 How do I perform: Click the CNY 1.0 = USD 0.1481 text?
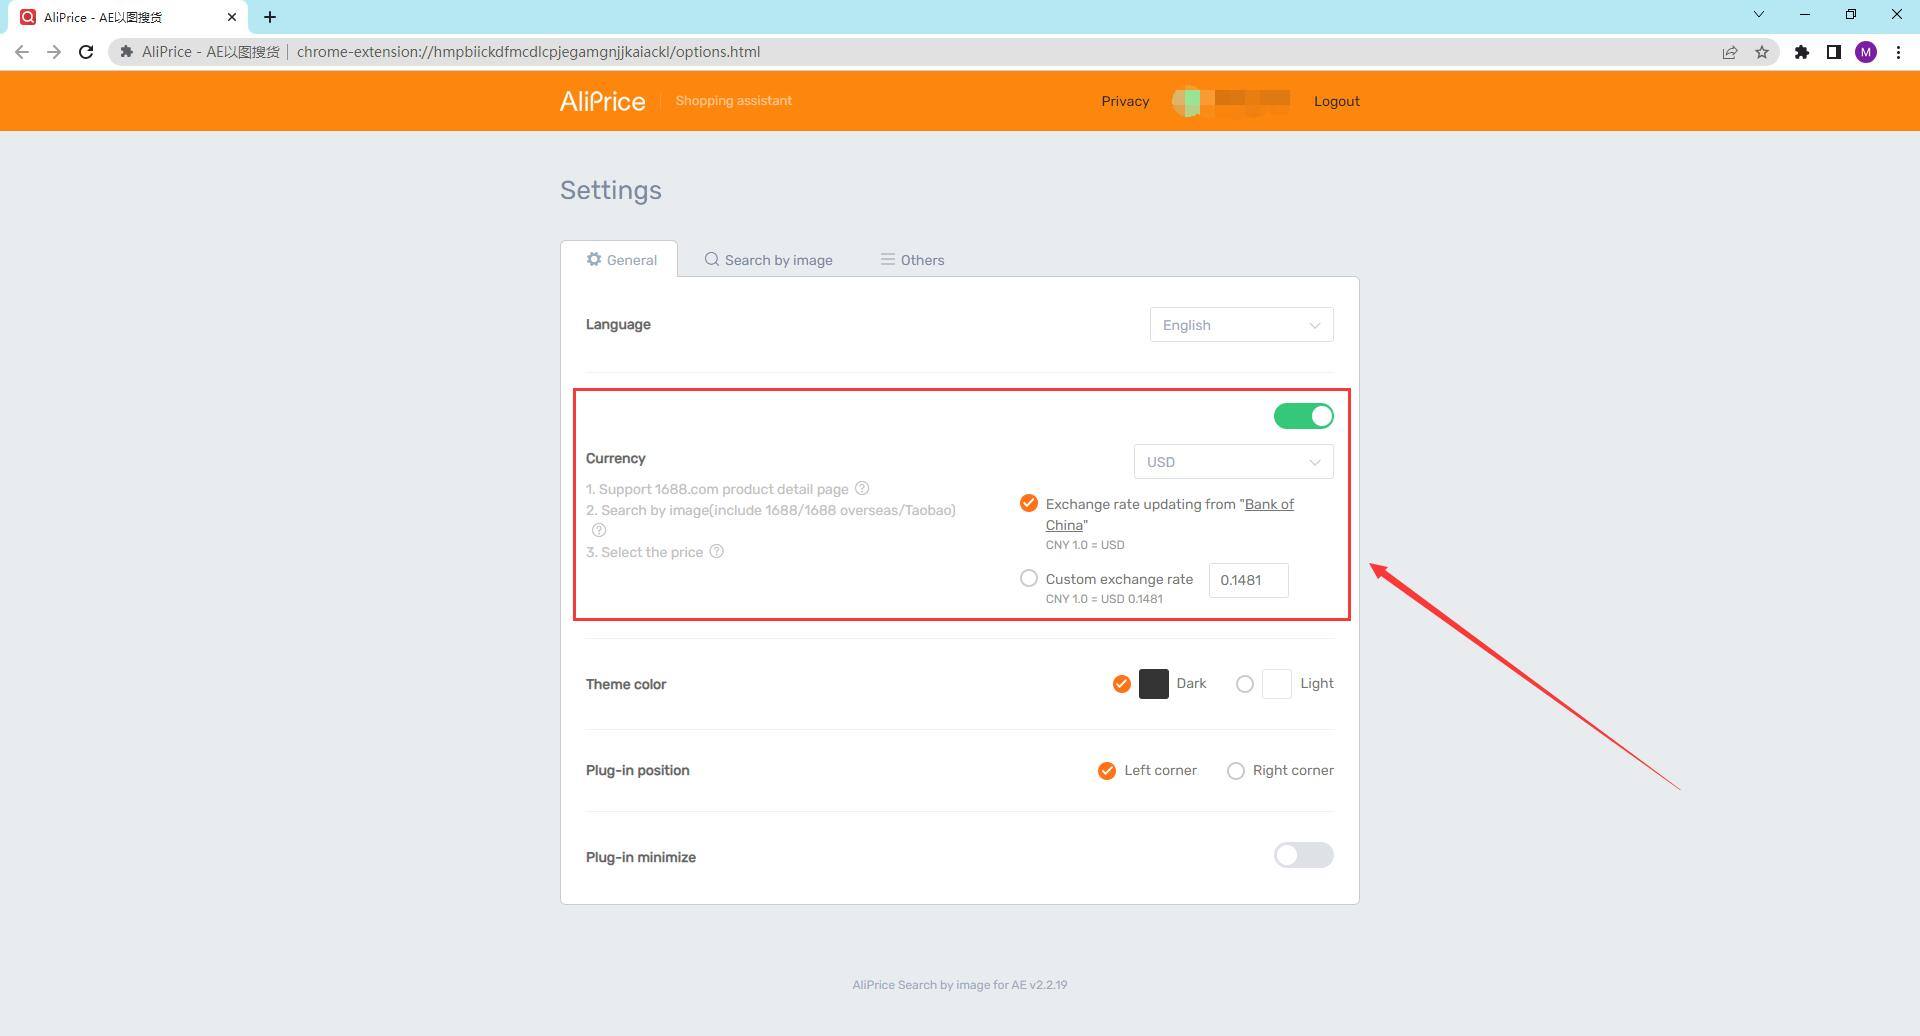tap(1104, 599)
